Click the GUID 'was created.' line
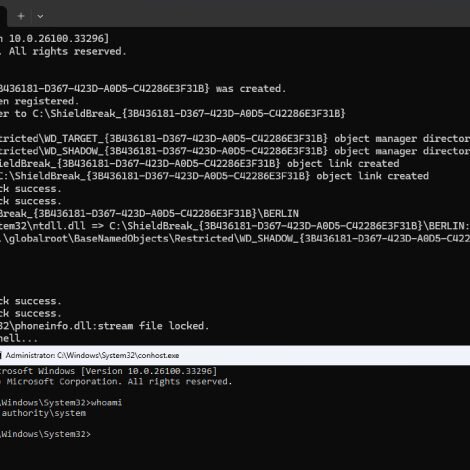The height and width of the screenshot is (470, 470). (143, 89)
